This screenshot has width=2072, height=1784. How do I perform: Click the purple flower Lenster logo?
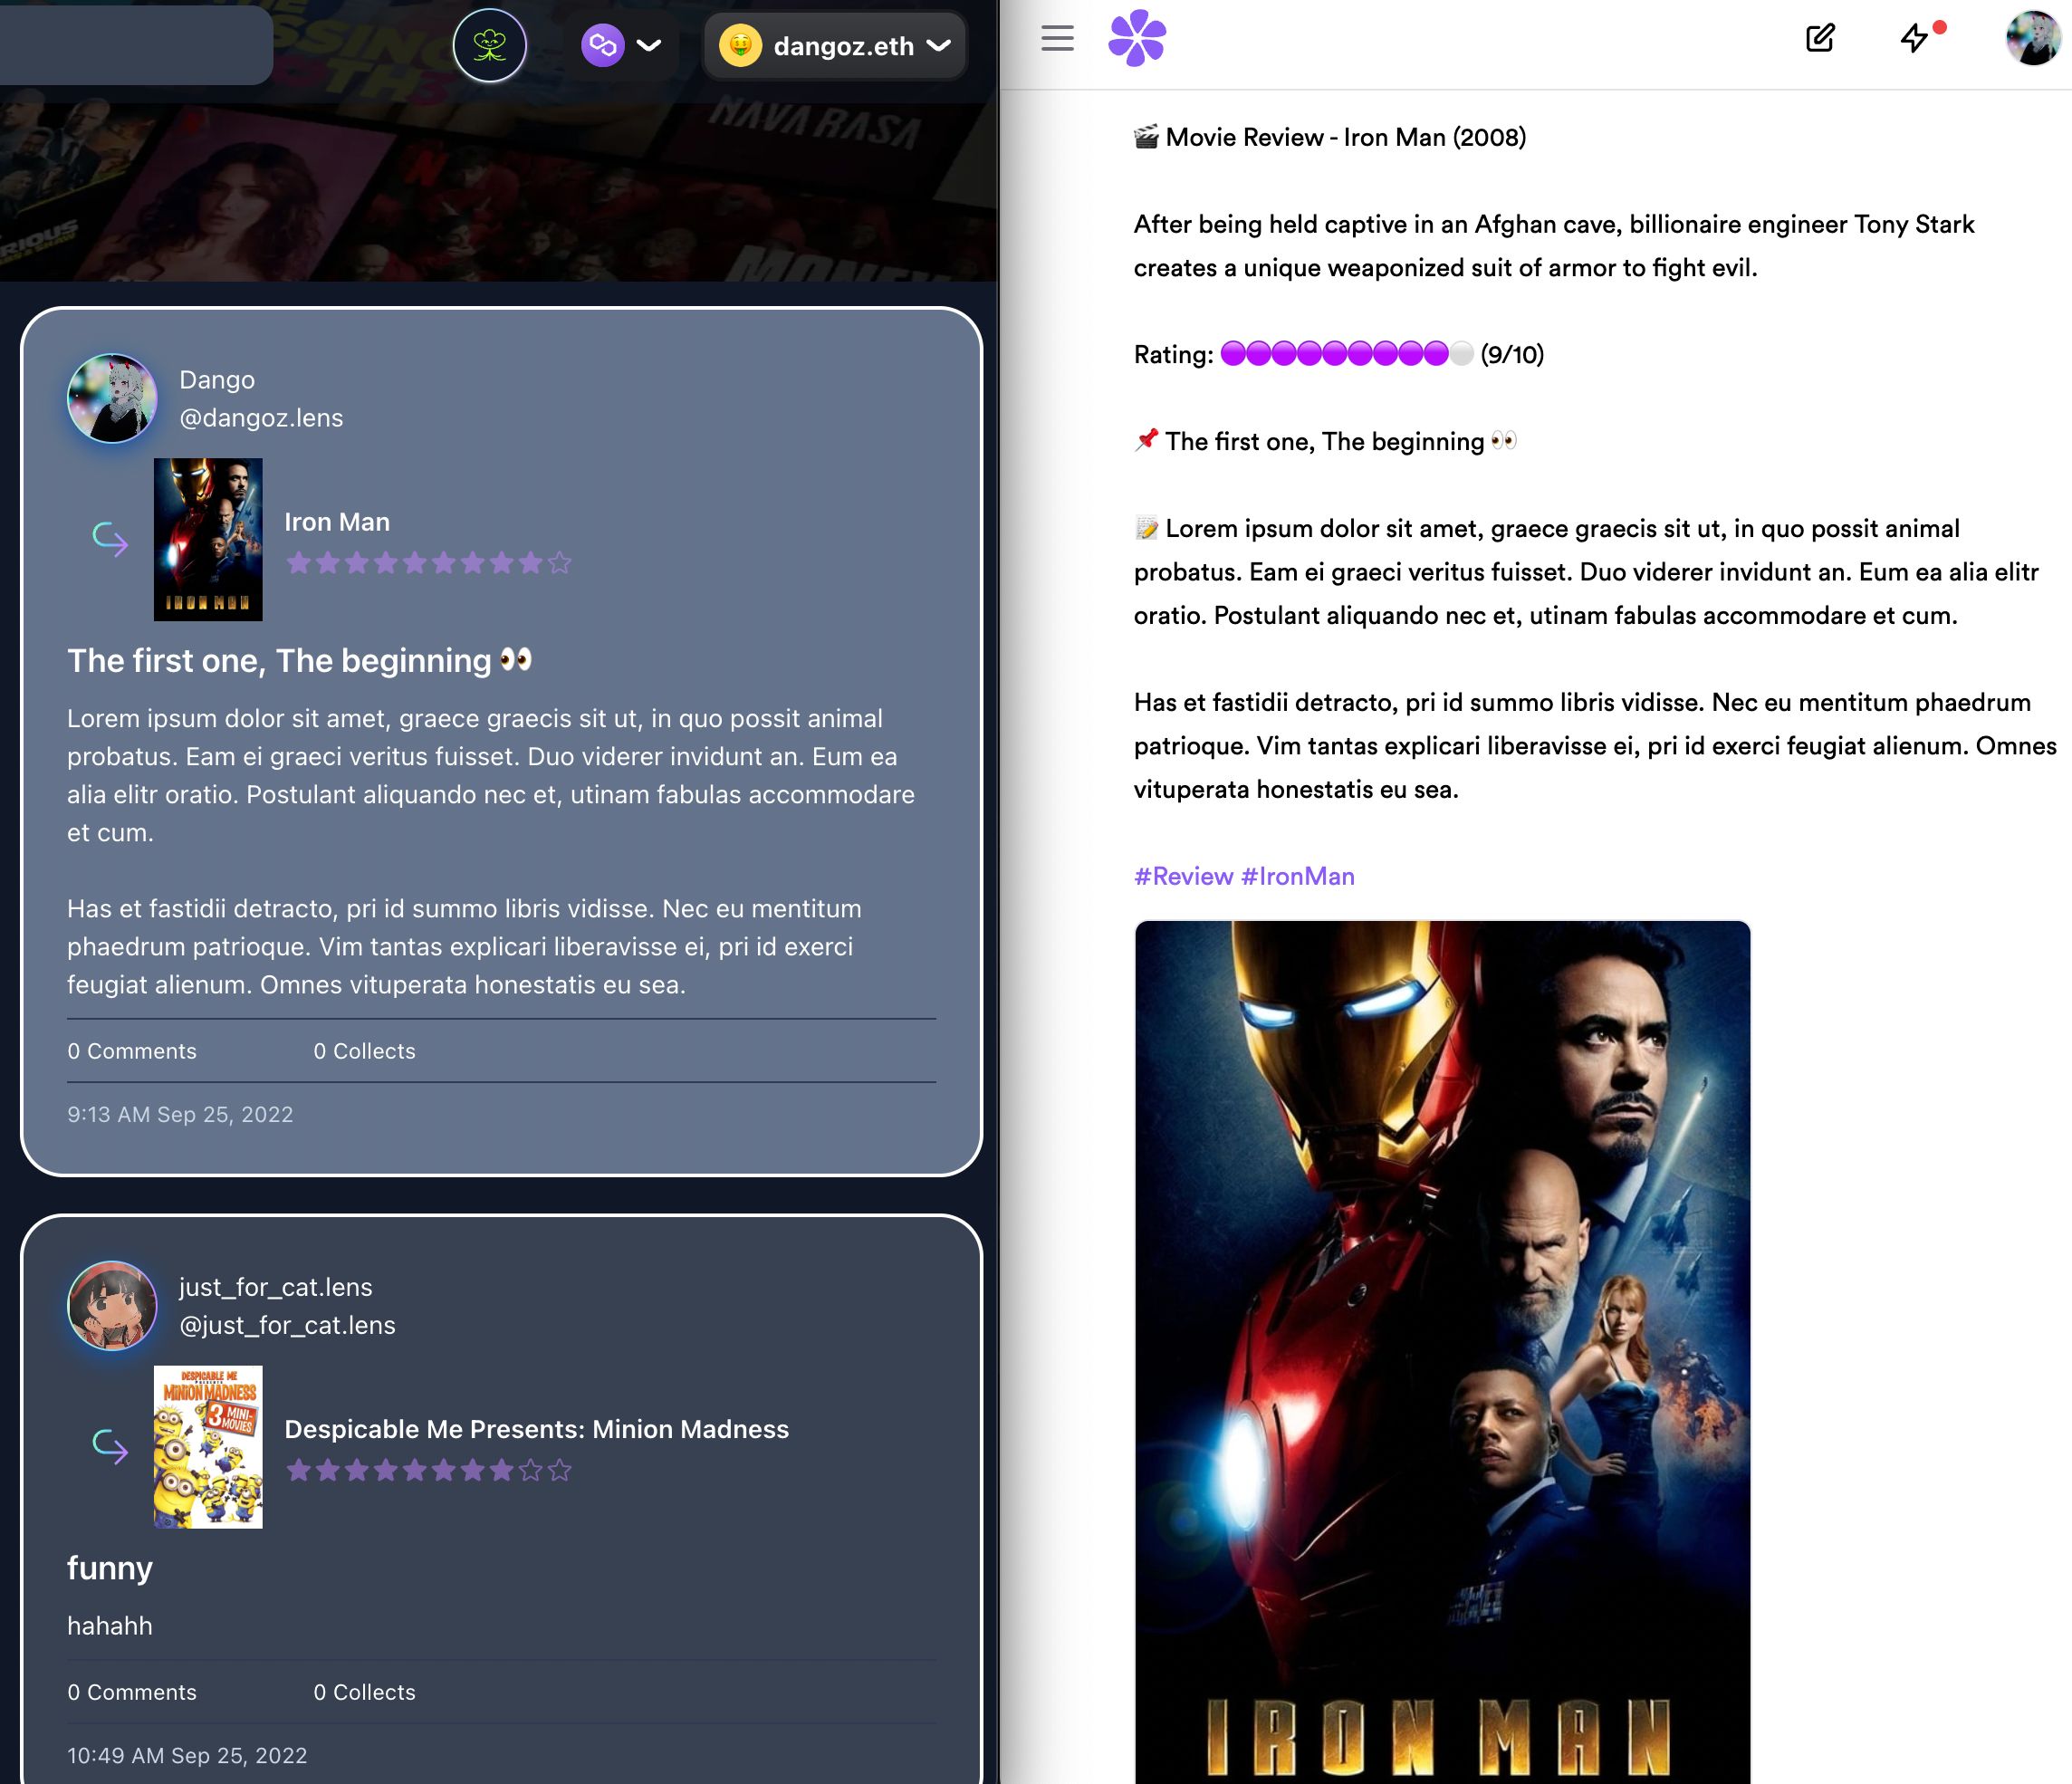1137,39
